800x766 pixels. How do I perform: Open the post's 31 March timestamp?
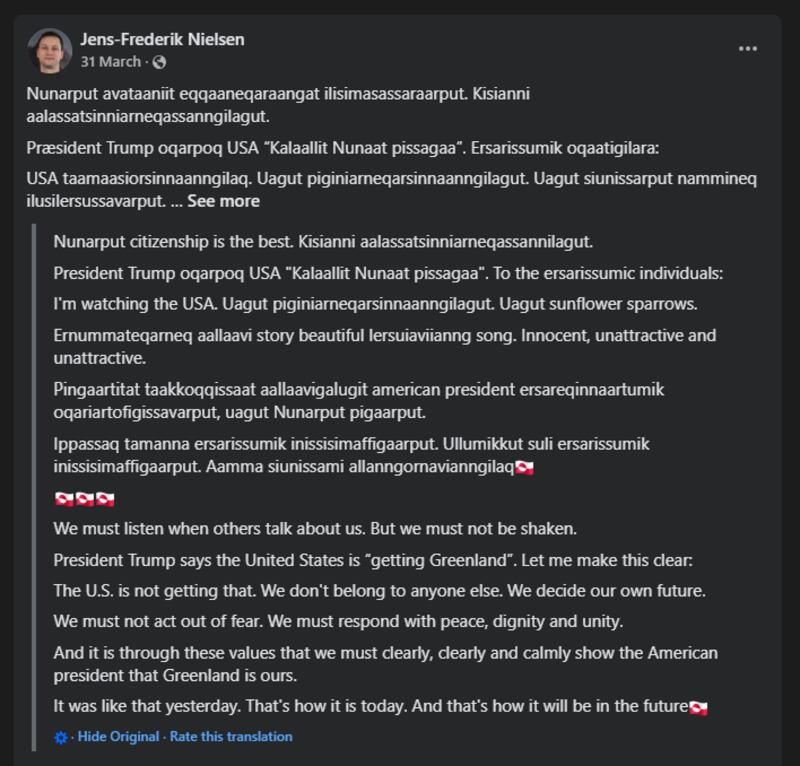pyautogui.click(x=110, y=62)
